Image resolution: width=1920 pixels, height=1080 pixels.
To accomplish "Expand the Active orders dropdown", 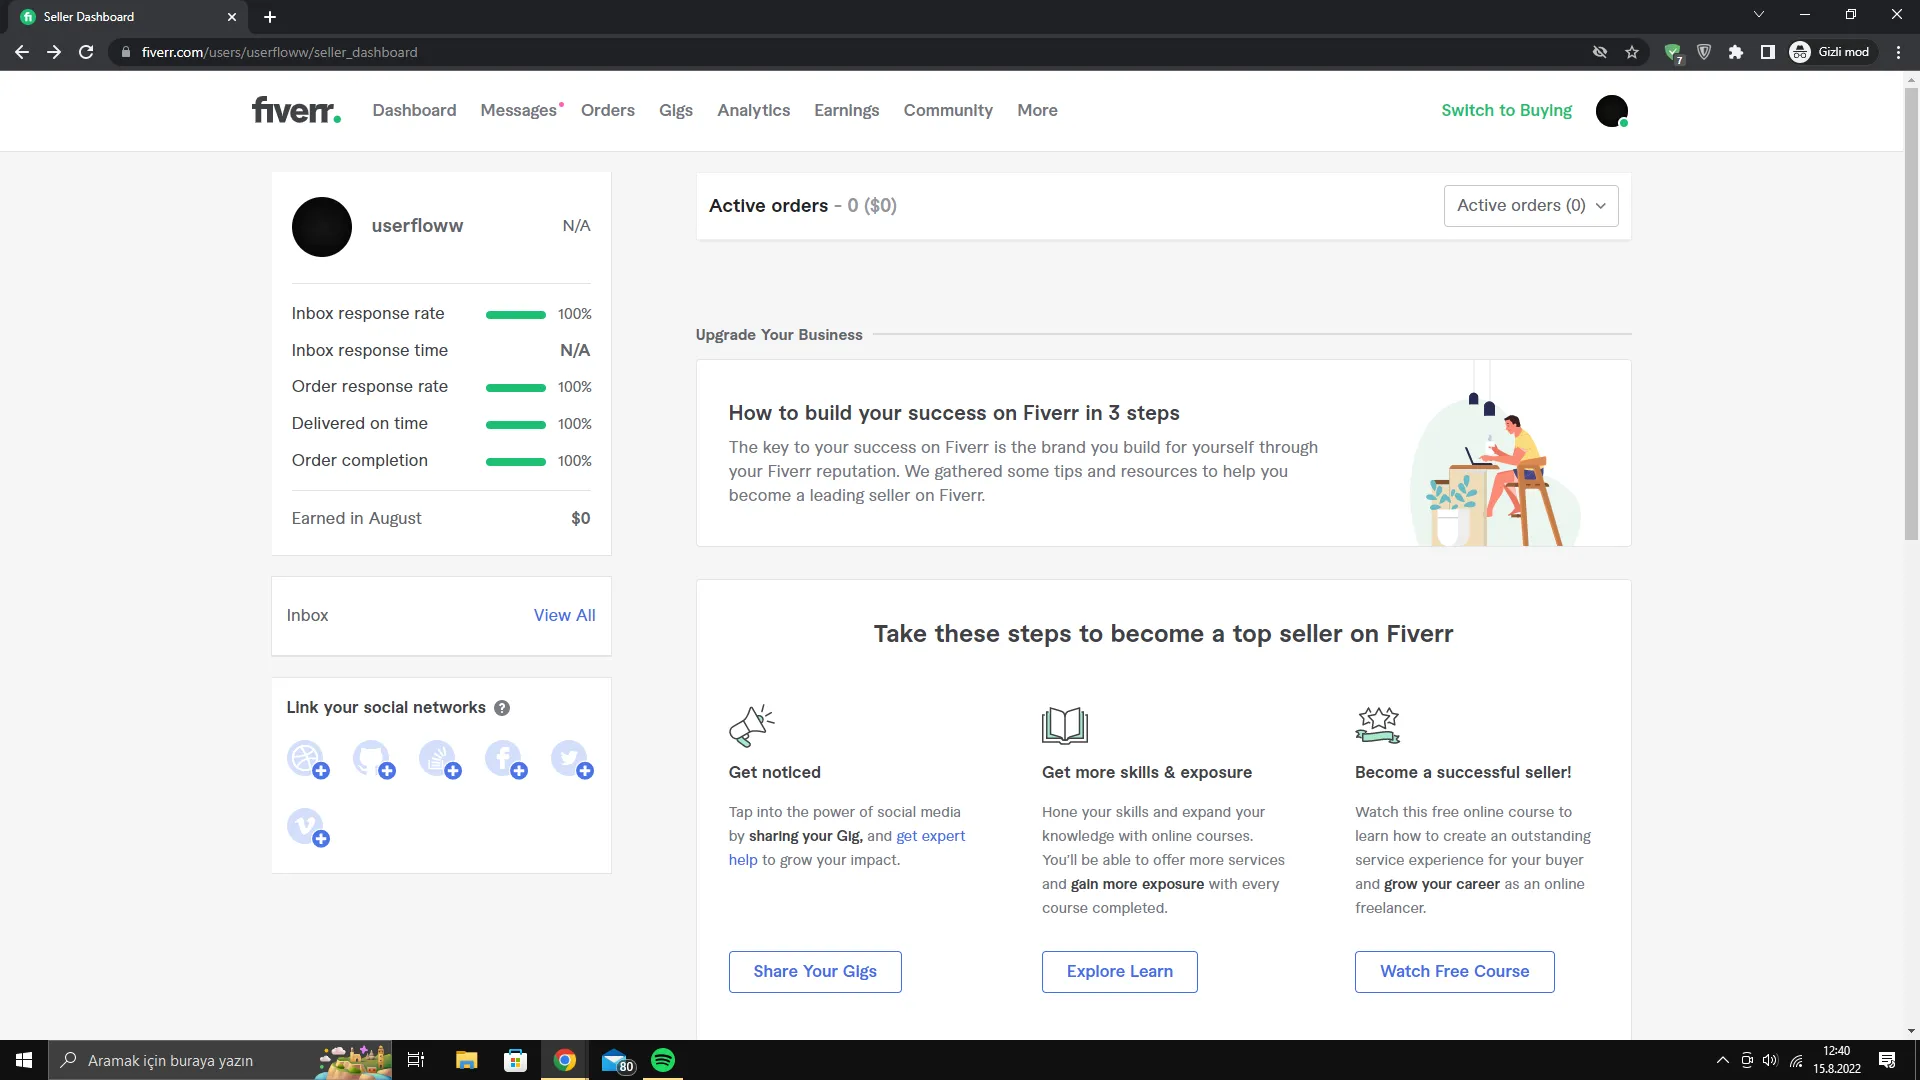I will coord(1530,206).
